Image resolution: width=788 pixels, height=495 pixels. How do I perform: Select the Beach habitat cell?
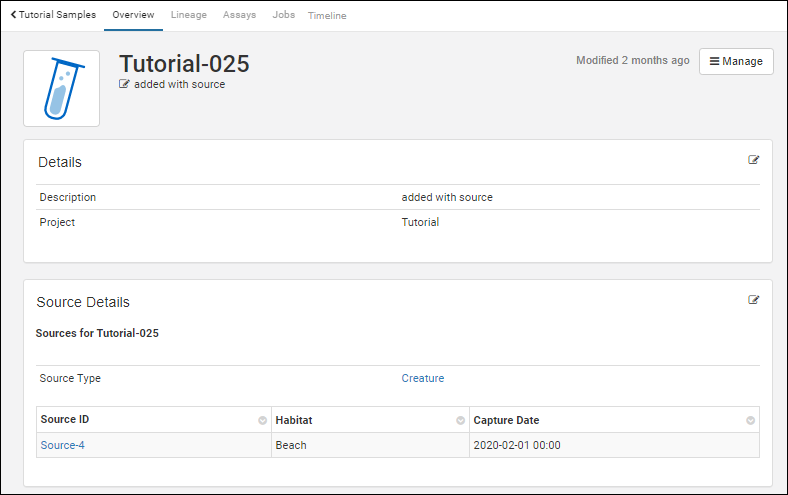(291, 445)
